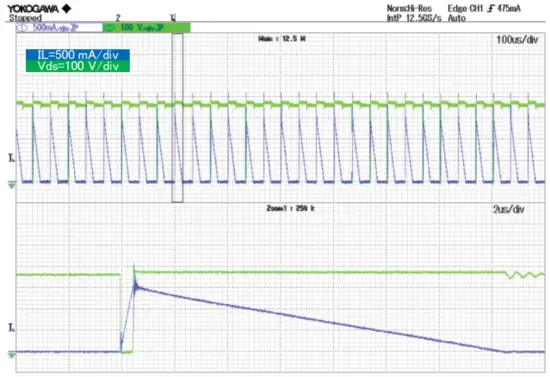Click the YOKOGAWA diamond logo
This screenshot has height=377, width=550.
[x=67, y=8]
